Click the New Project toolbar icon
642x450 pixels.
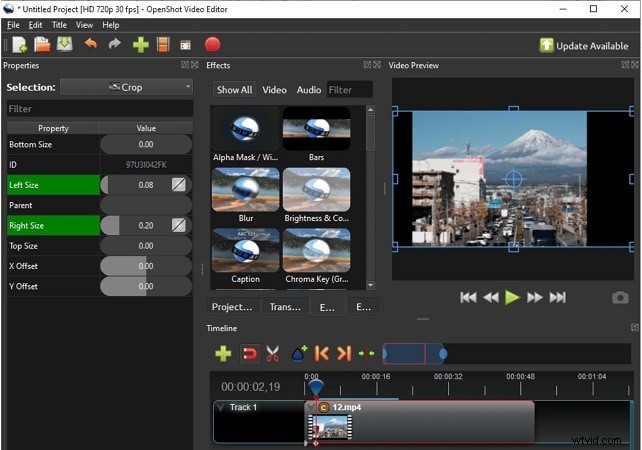coord(19,45)
